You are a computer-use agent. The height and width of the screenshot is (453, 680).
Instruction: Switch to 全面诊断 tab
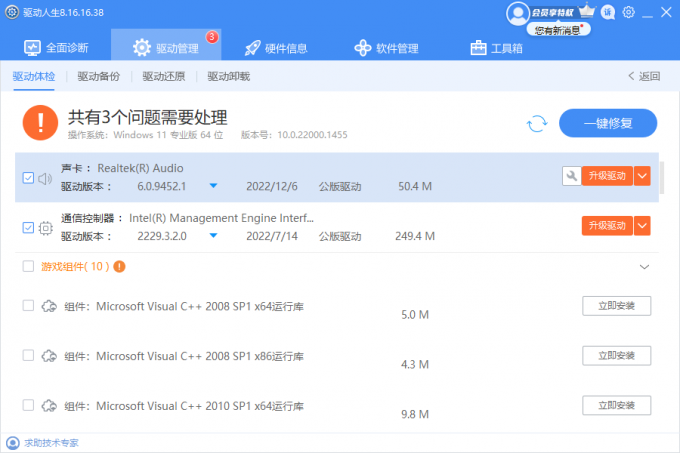coord(56,48)
